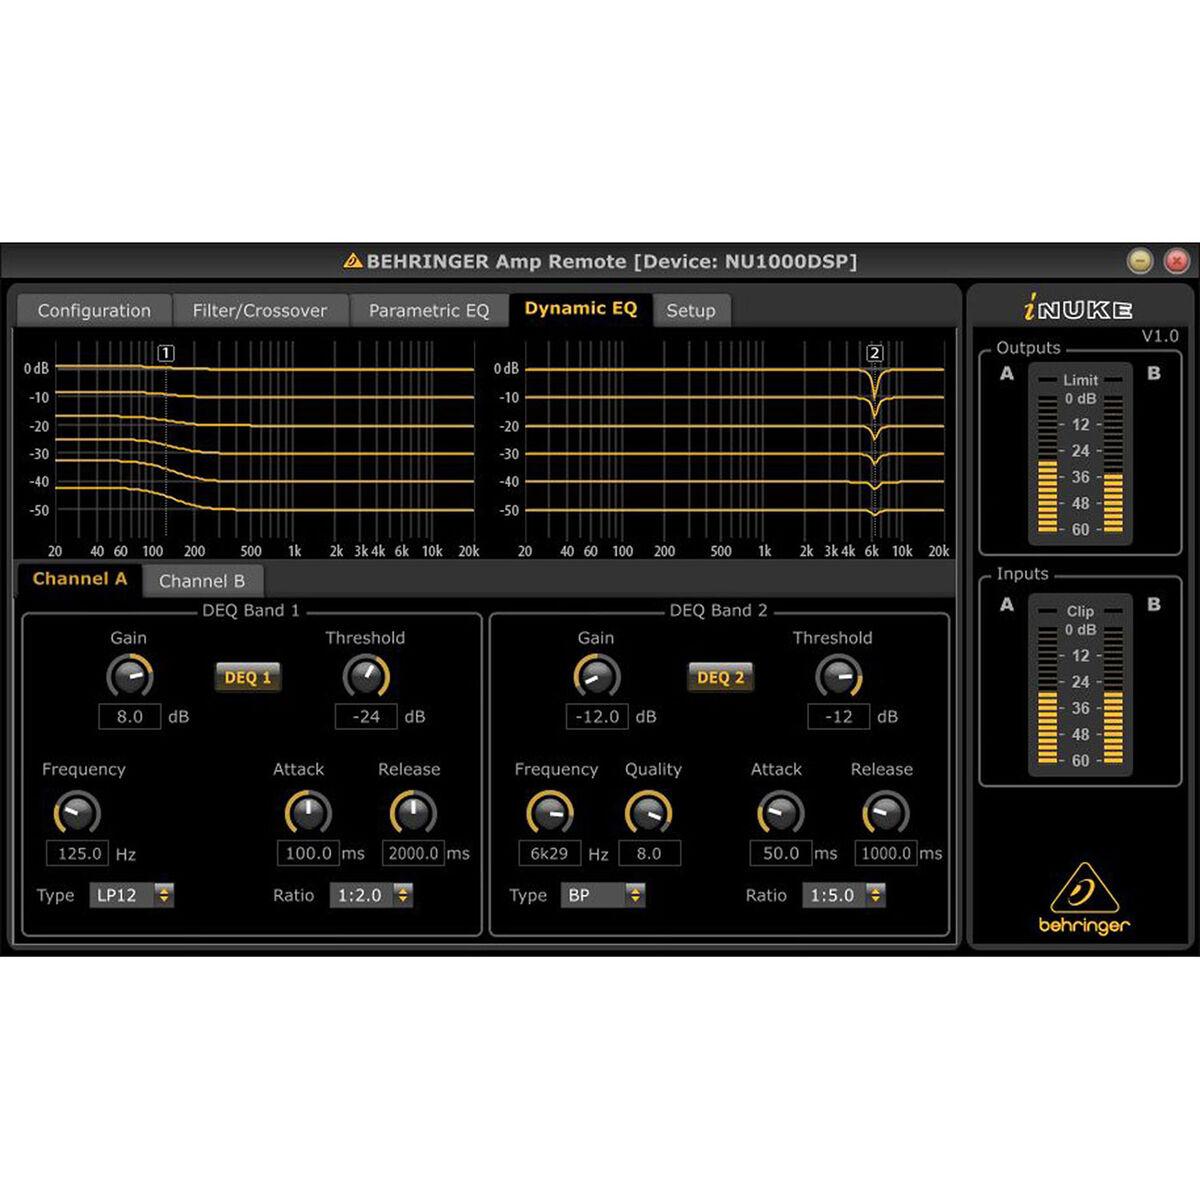Close the Amp Remote window

click(1177, 262)
